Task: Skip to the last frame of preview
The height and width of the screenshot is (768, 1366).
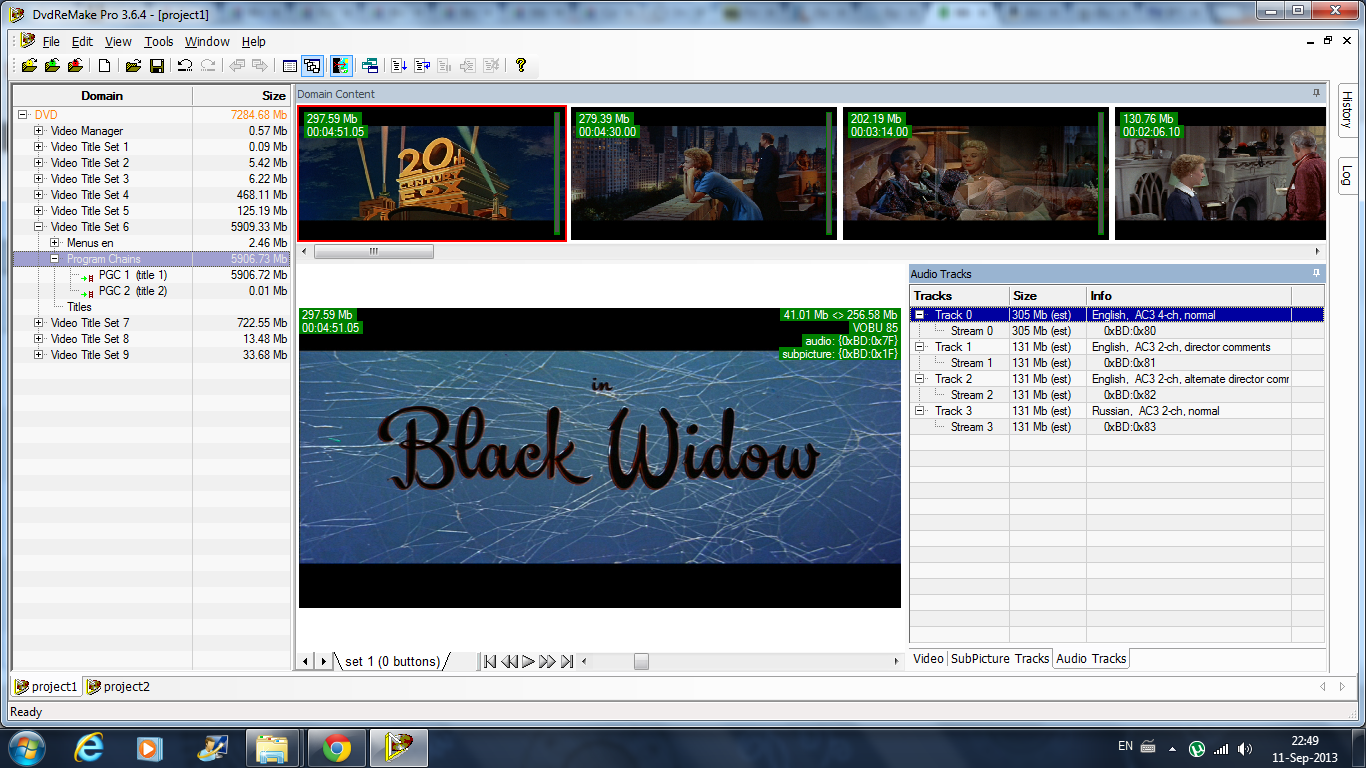Action: pyautogui.click(x=567, y=661)
